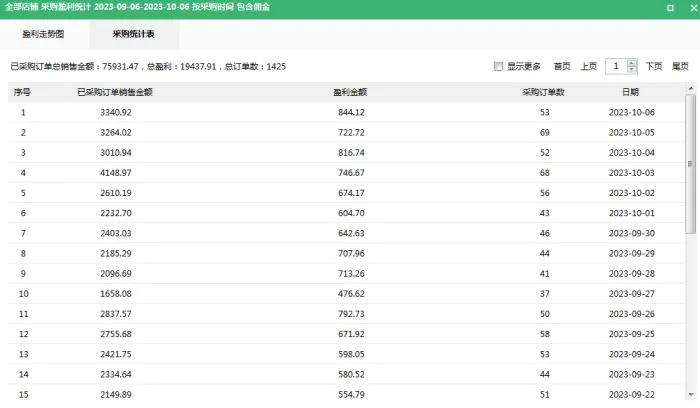Select profit cell 816.74
Image resolution: width=700 pixels, height=408 pixels.
coord(351,153)
